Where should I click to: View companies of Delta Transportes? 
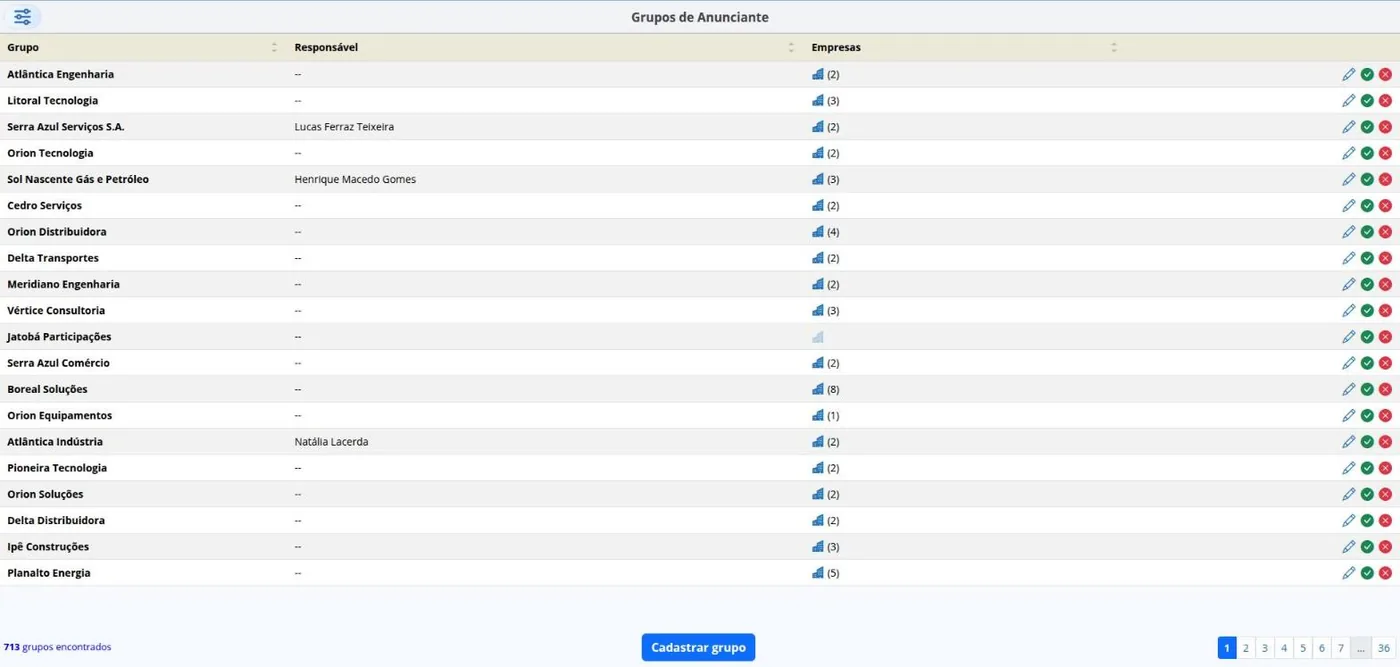[818, 258]
